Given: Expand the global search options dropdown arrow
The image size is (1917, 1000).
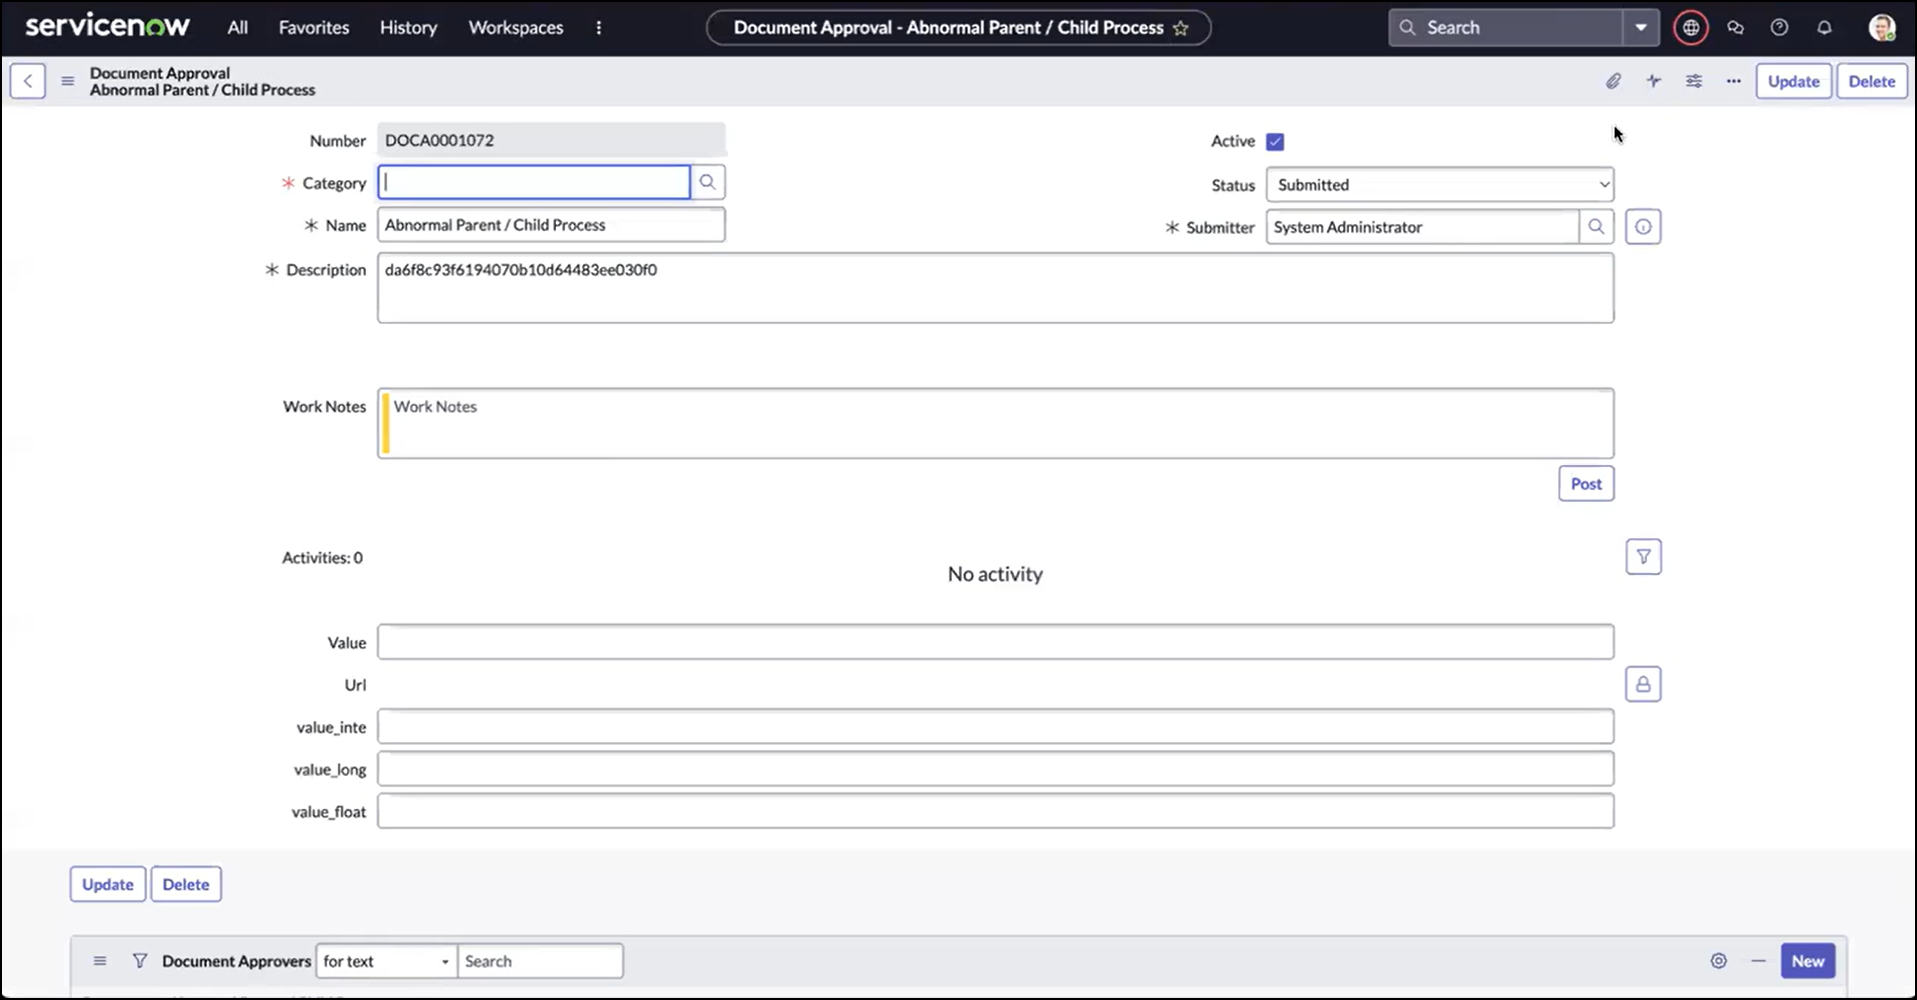Looking at the screenshot, I should click(1641, 28).
